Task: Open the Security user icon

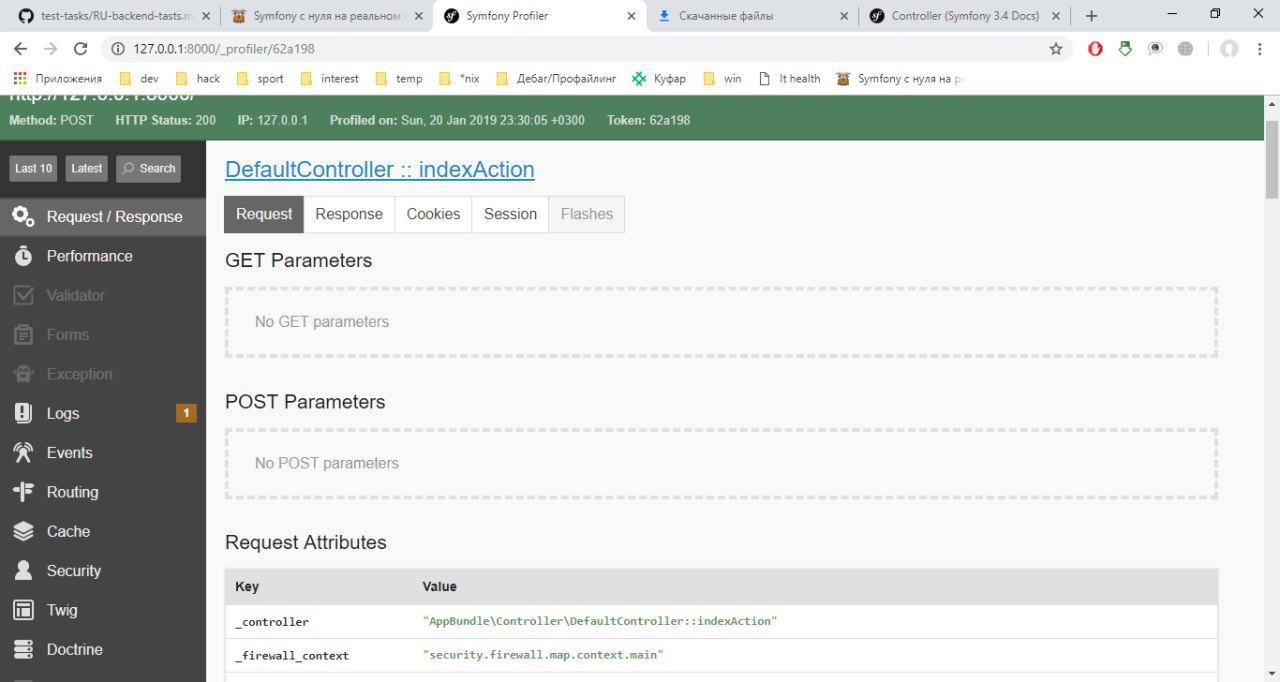Action: (23, 571)
